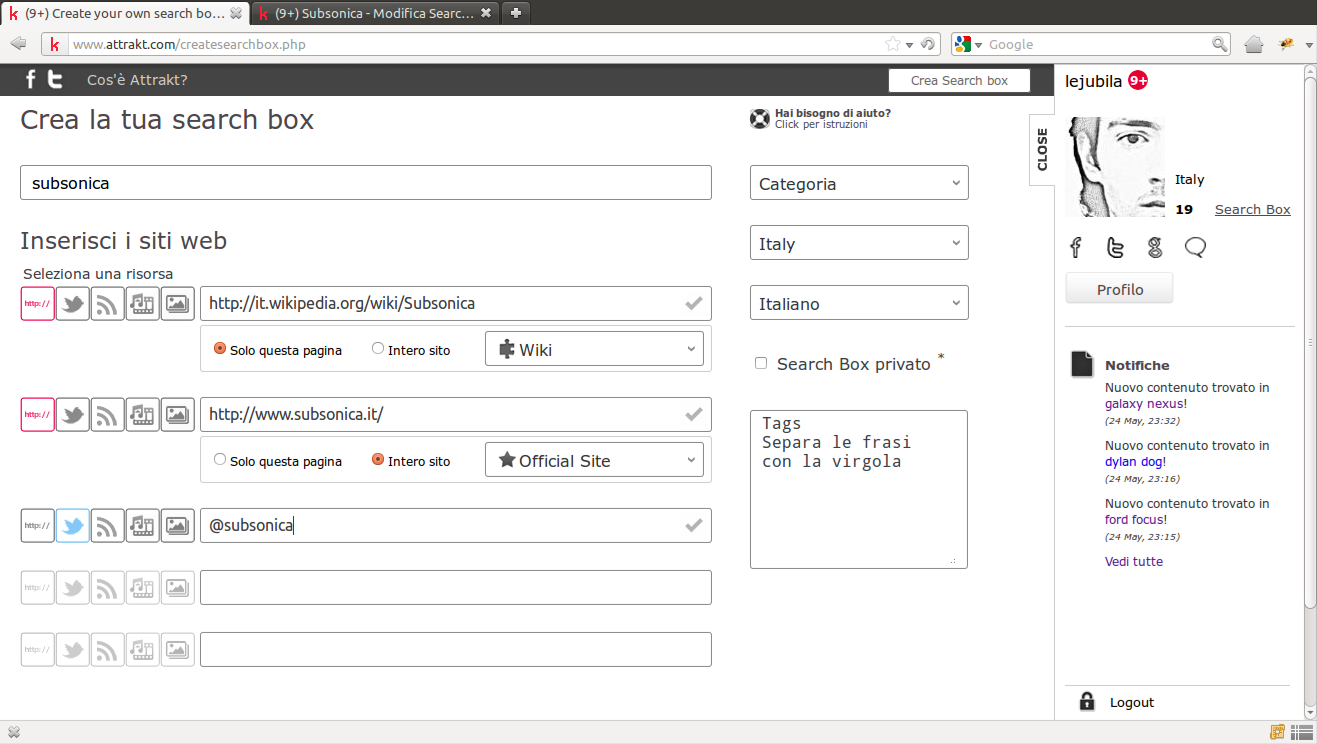Open the Italy country dropdown
The image size is (1317, 744).
pyautogui.click(x=859, y=243)
